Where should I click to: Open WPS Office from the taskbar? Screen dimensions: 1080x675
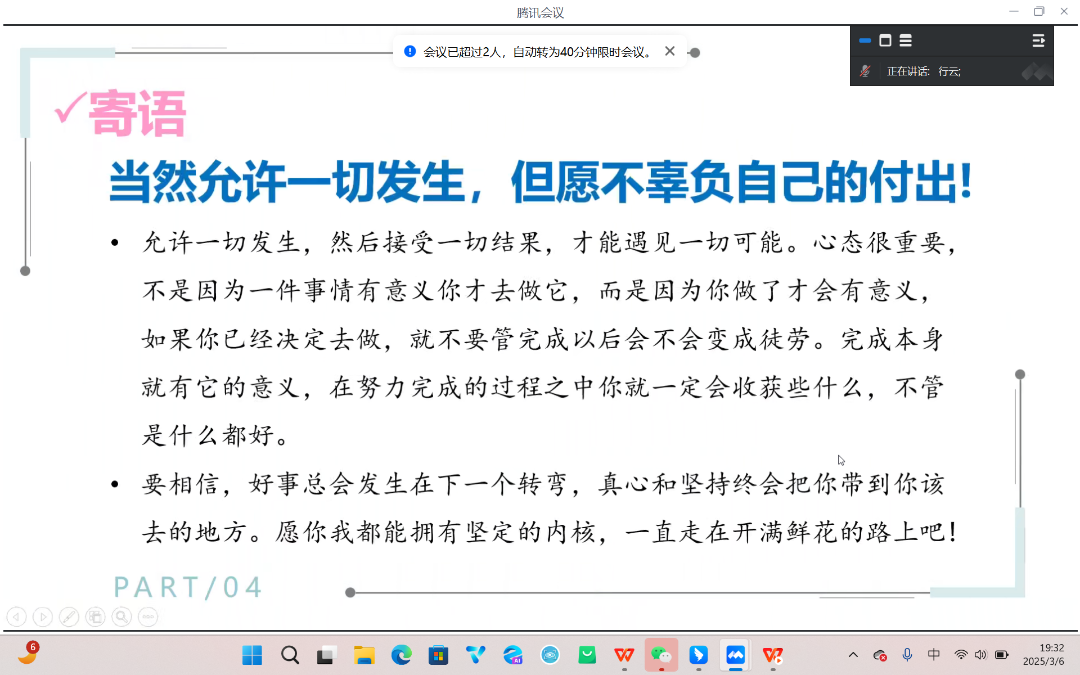[x=624, y=655]
